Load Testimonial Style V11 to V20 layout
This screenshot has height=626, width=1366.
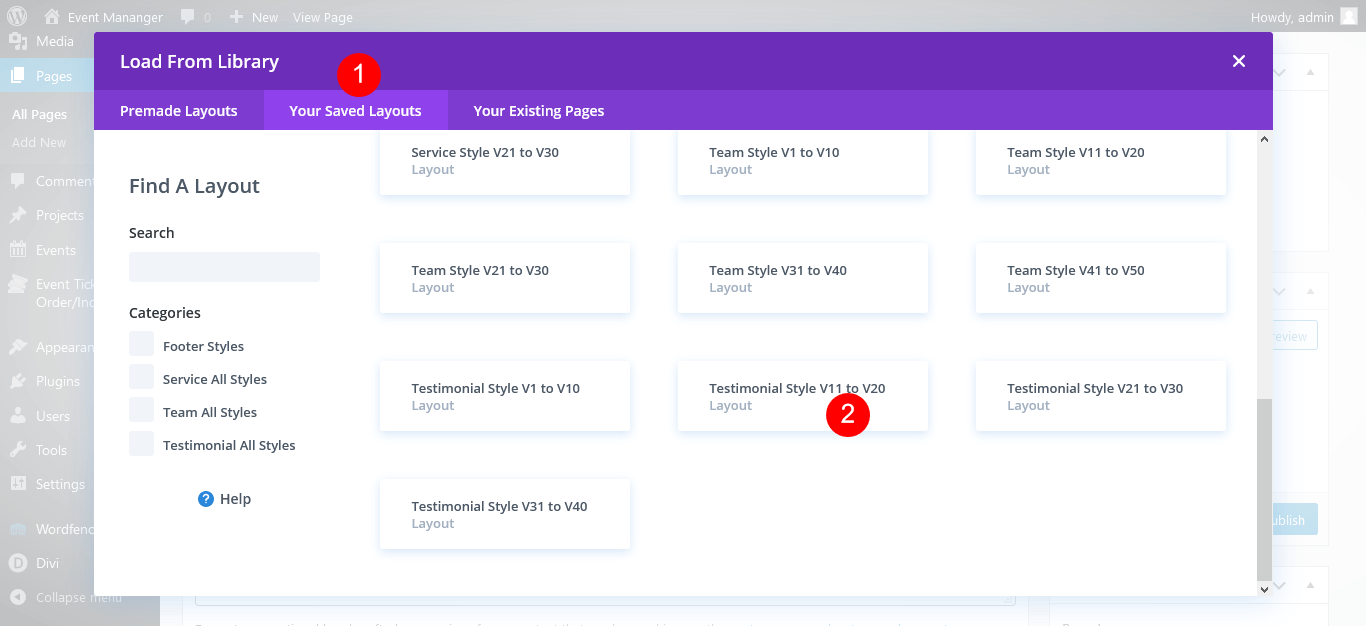point(803,396)
